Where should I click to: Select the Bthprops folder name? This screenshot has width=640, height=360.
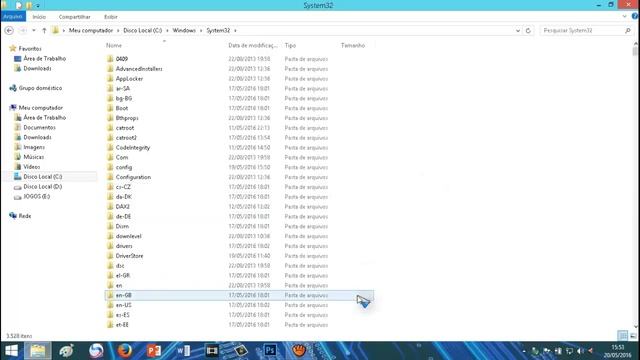click(127, 118)
